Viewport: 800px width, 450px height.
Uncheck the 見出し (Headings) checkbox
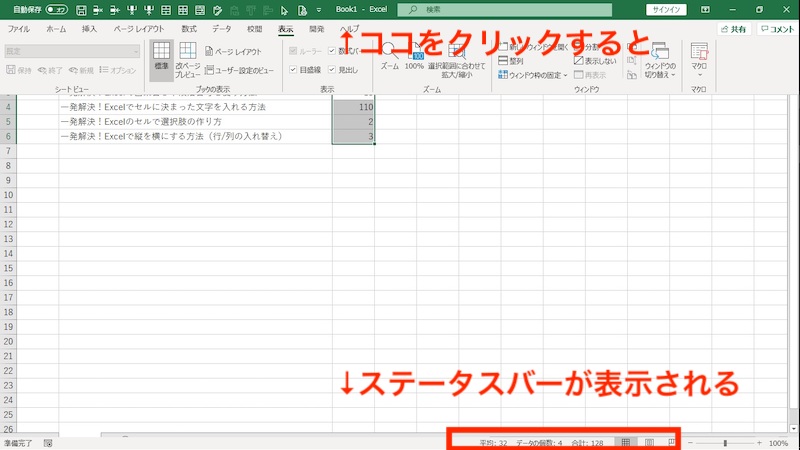click(x=333, y=70)
